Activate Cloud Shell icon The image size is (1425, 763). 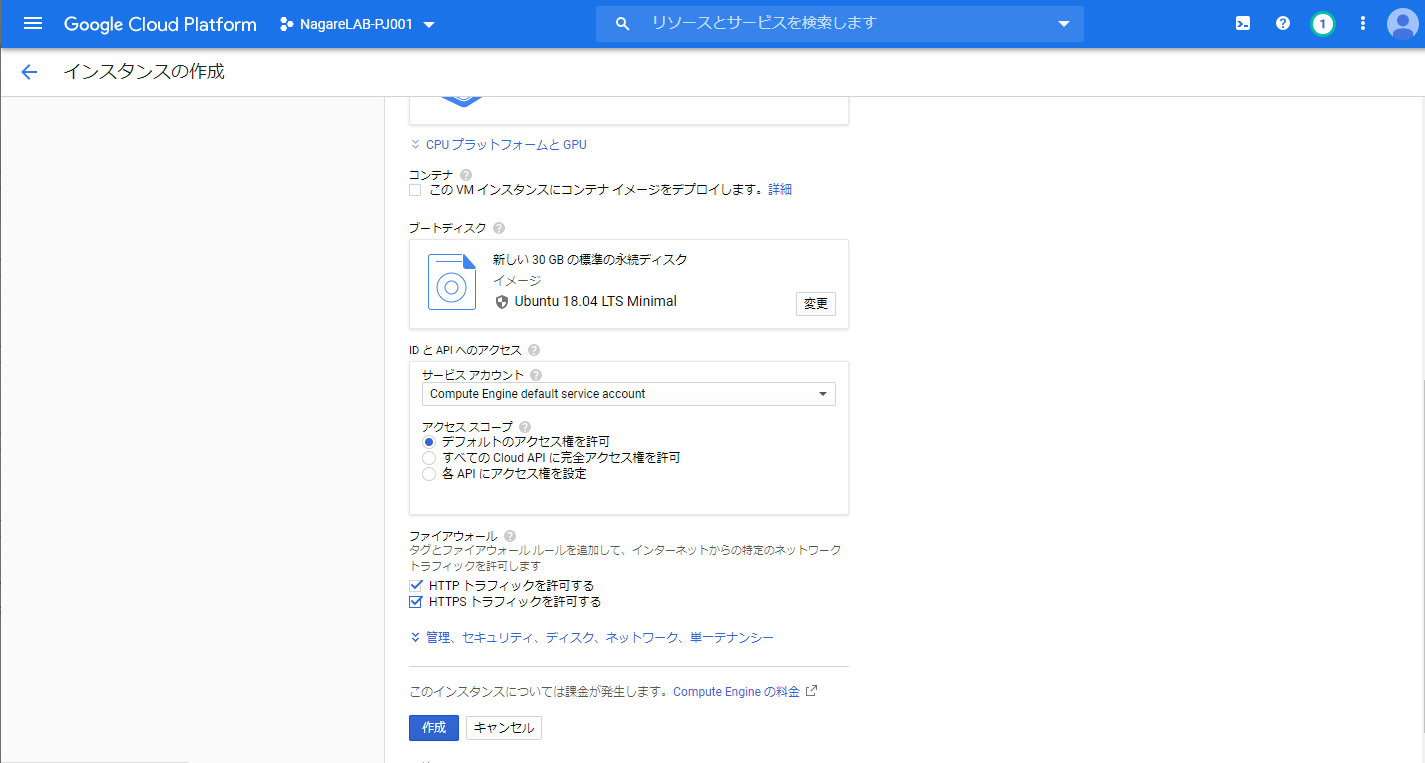click(x=1243, y=24)
